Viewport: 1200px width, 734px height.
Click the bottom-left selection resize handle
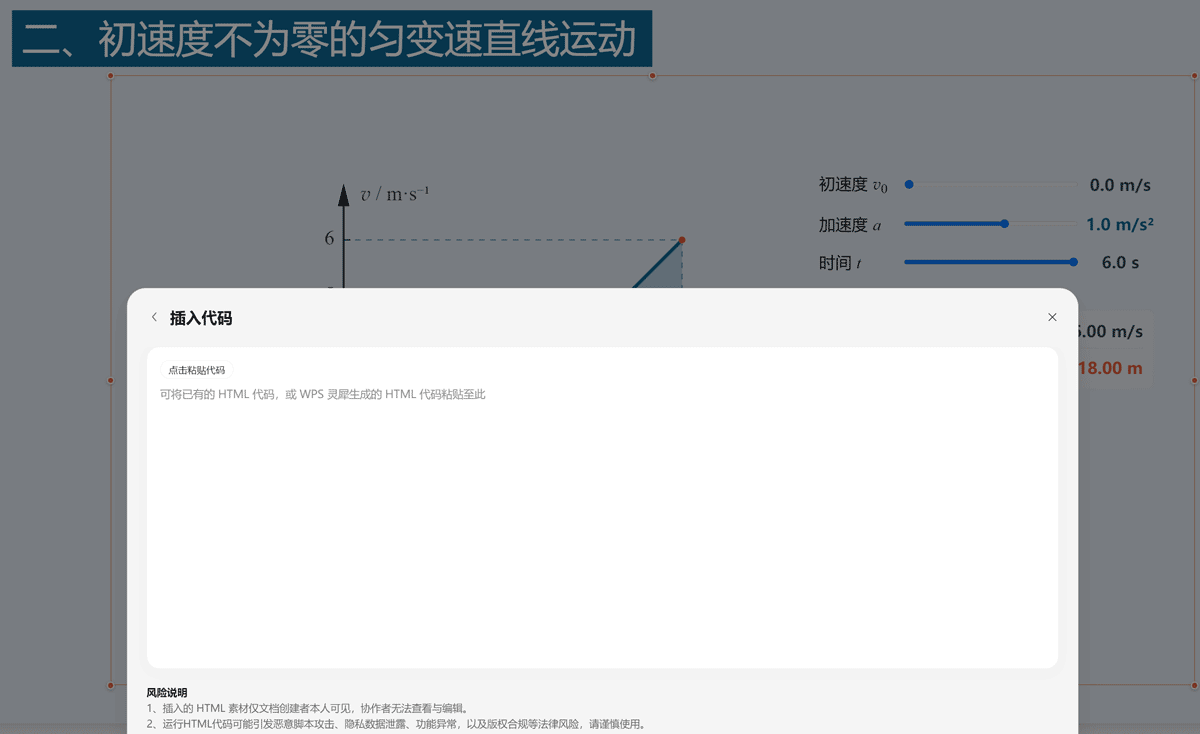point(111,685)
